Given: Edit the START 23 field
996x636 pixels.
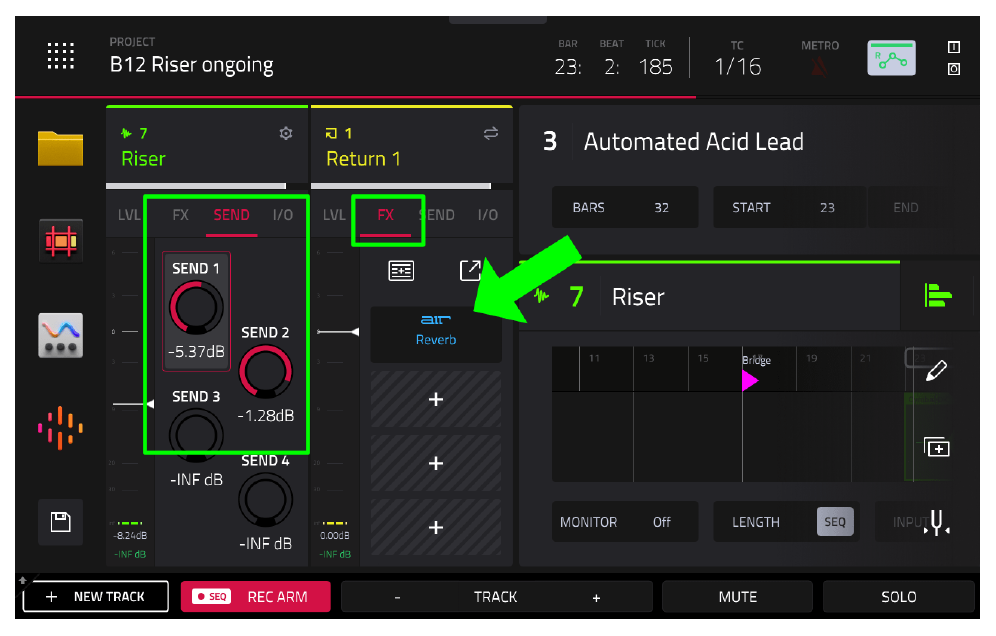Looking at the screenshot, I should [x=789, y=207].
